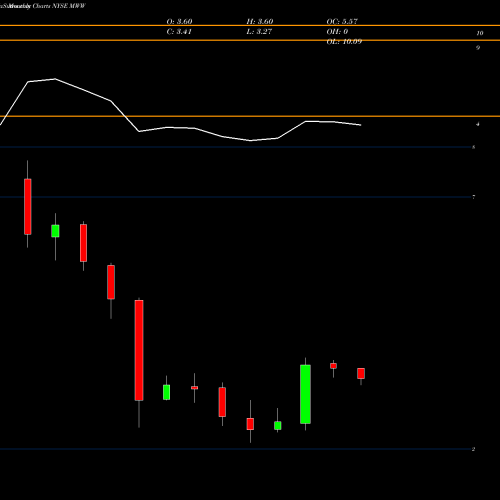Click the open value O: 3.60
This screenshot has height=500, width=500.
pyautogui.click(x=179, y=21)
